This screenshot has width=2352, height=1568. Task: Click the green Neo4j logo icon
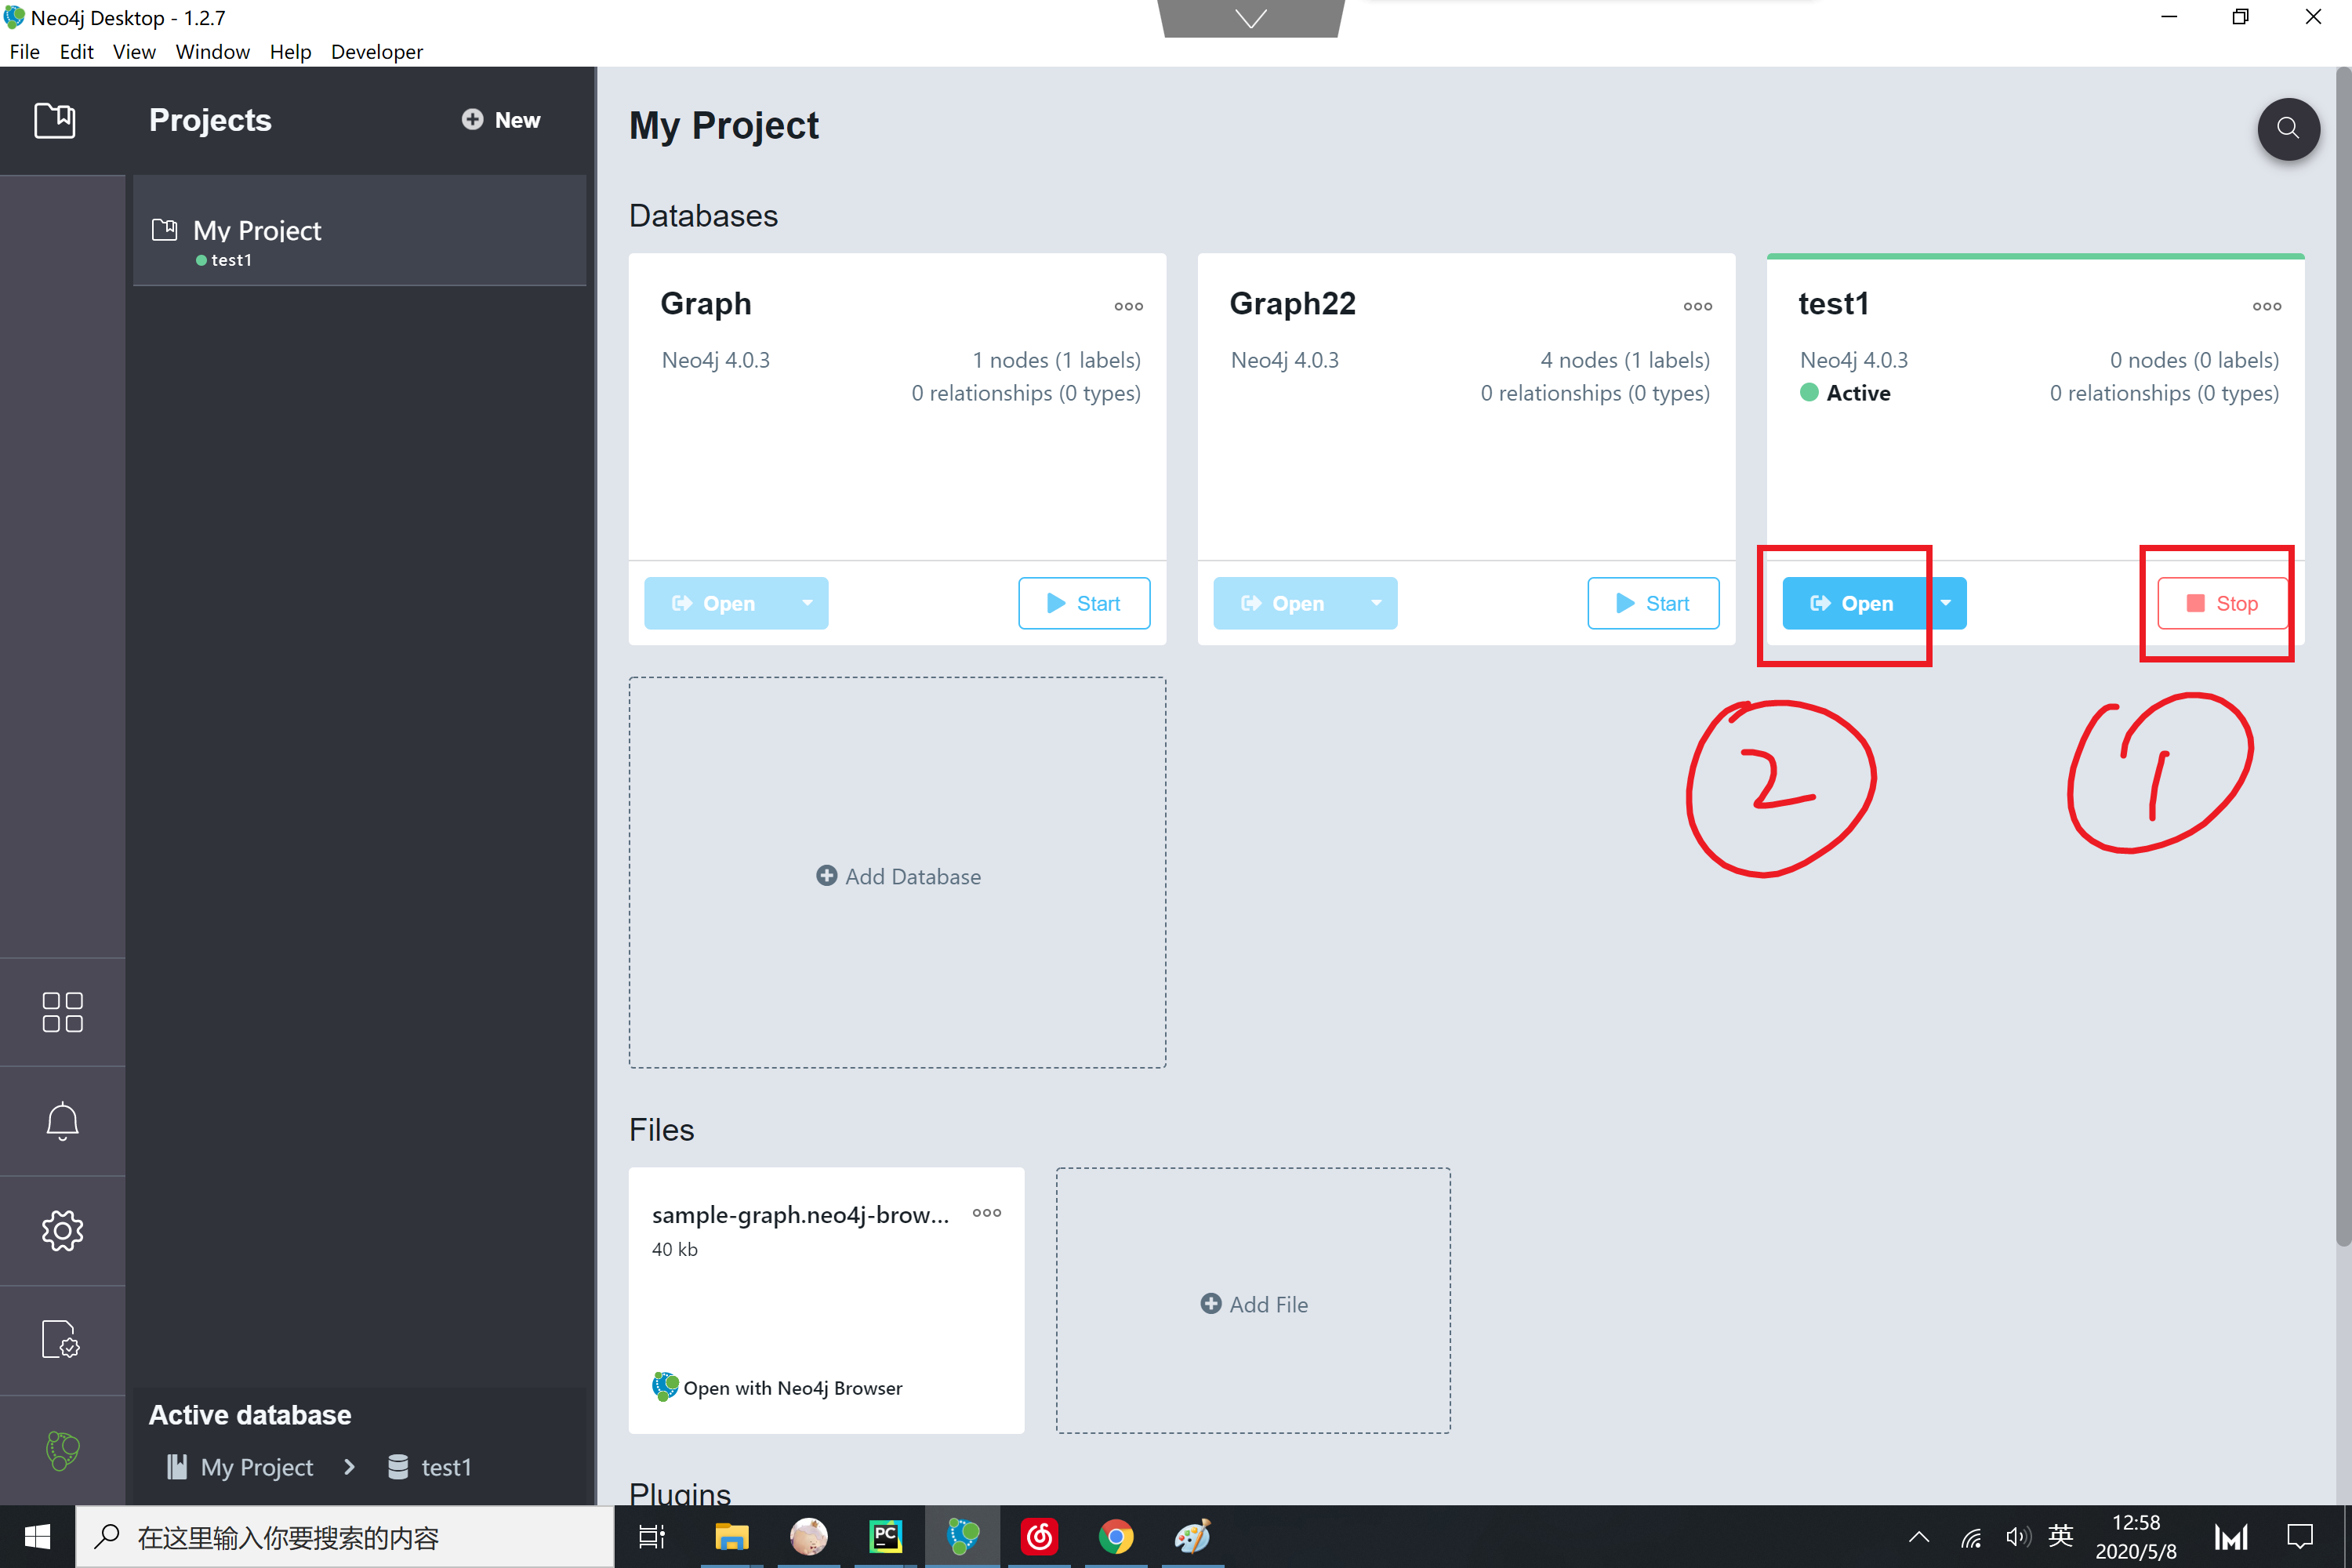62,1449
